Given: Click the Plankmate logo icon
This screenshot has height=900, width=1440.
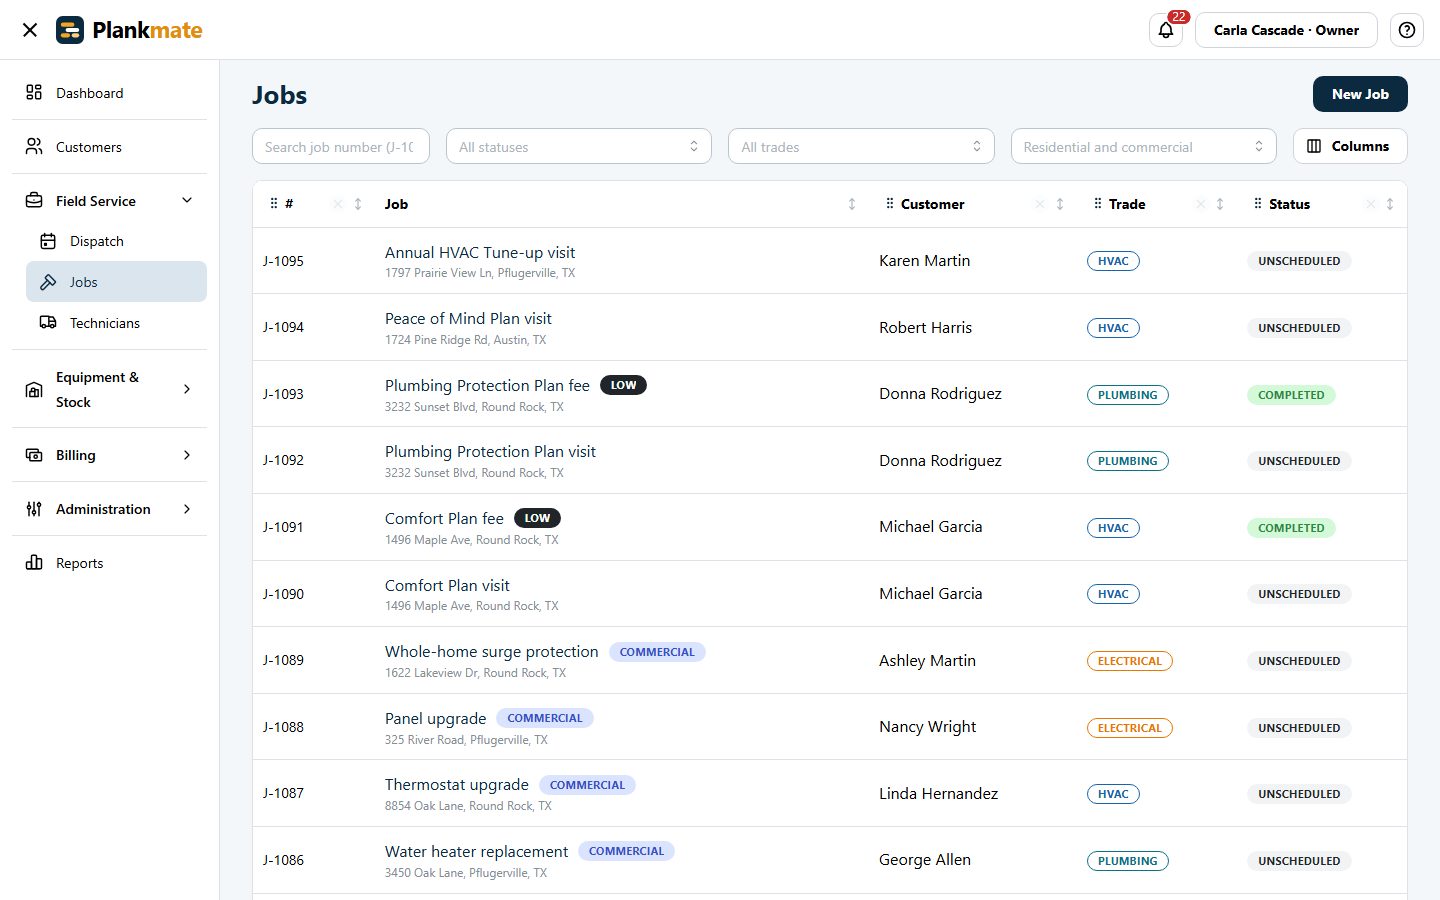Looking at the screenshot, I should coord(70,30).
